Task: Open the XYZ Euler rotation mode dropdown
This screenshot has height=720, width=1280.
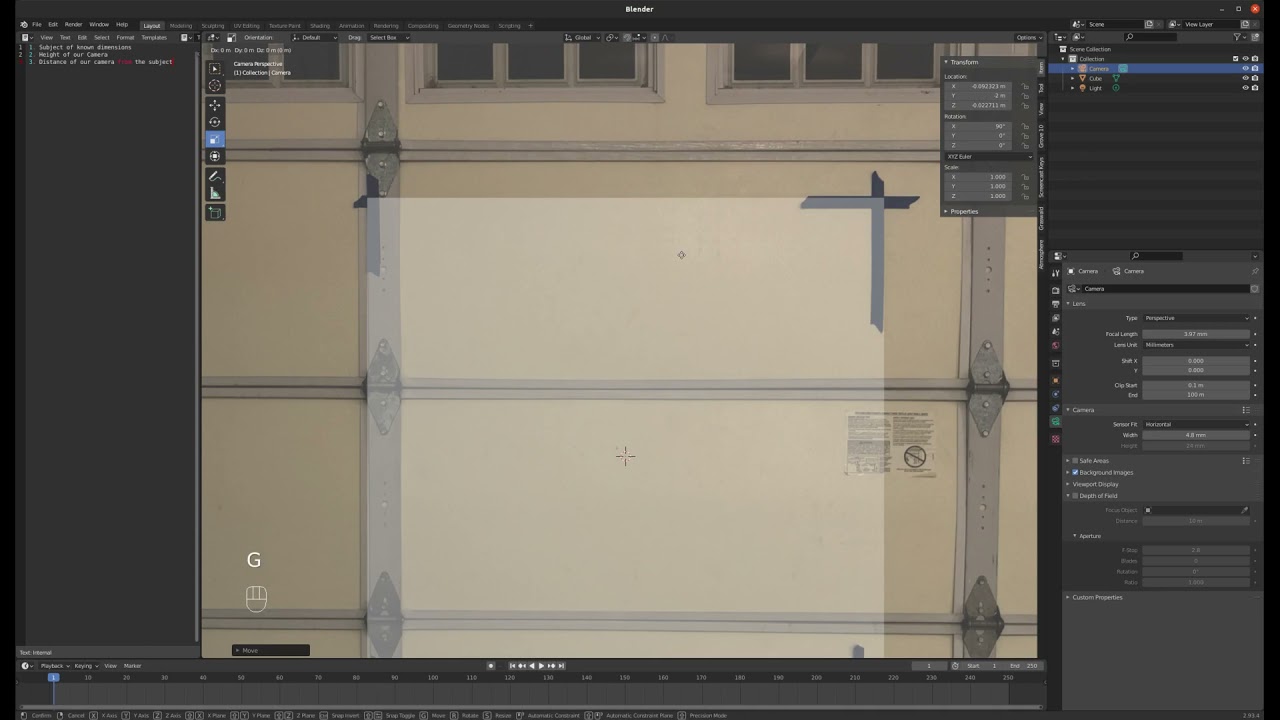Action: (989, 157)
